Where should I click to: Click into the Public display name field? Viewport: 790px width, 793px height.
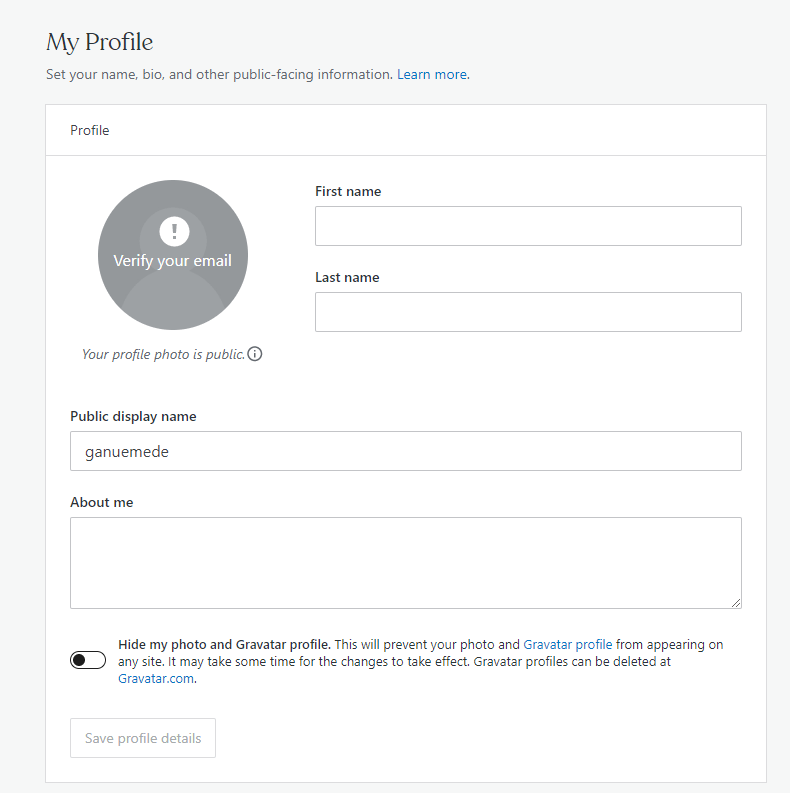point(406,451)
